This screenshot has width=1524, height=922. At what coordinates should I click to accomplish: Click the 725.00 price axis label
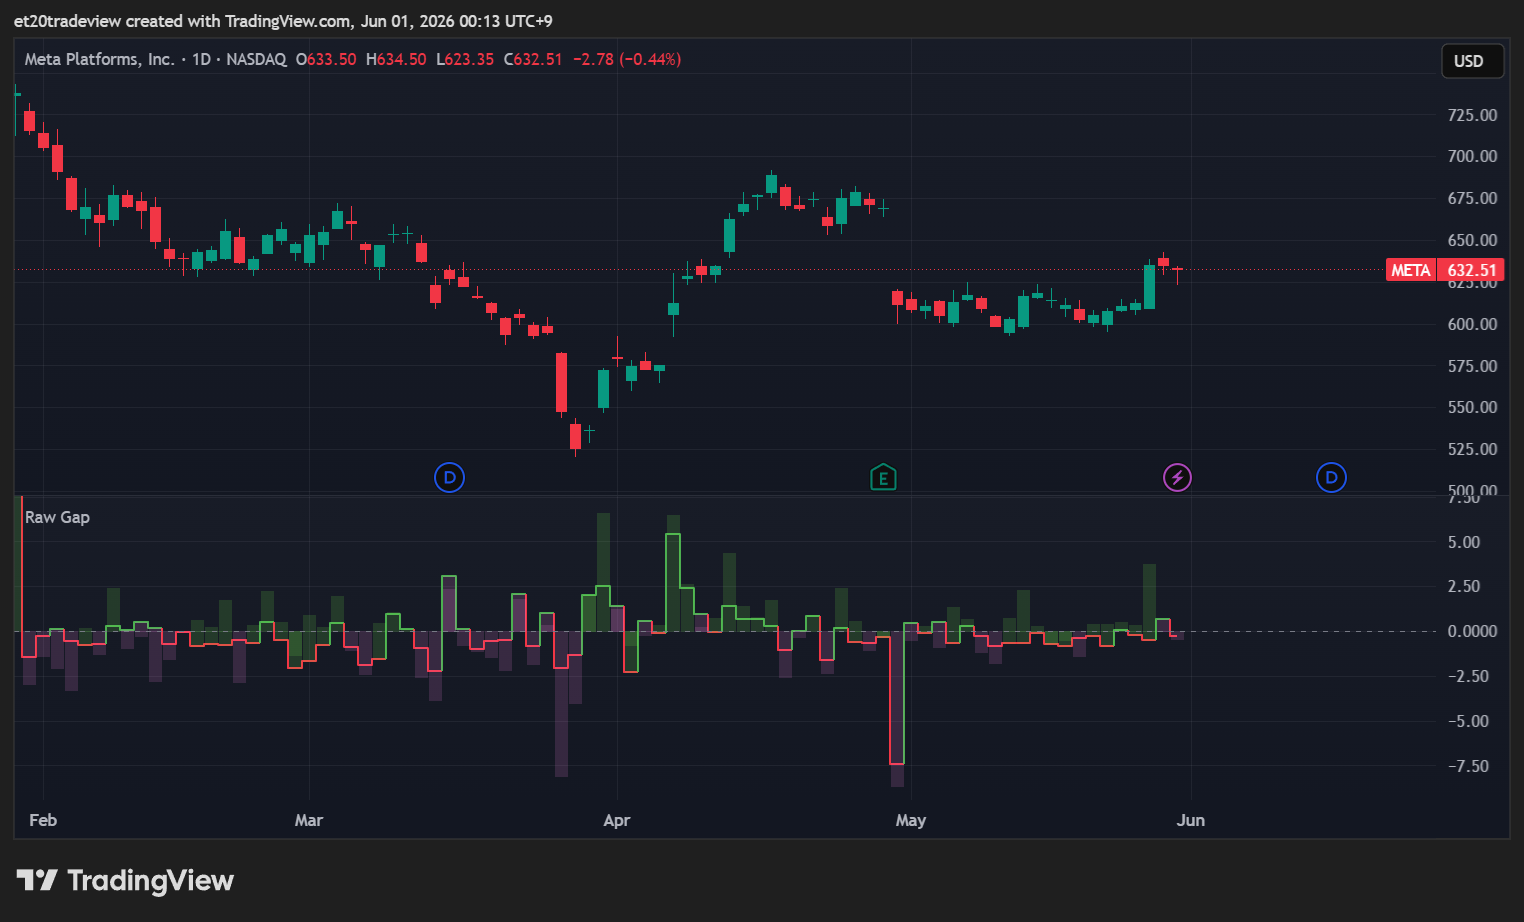tap(1472, 115)
